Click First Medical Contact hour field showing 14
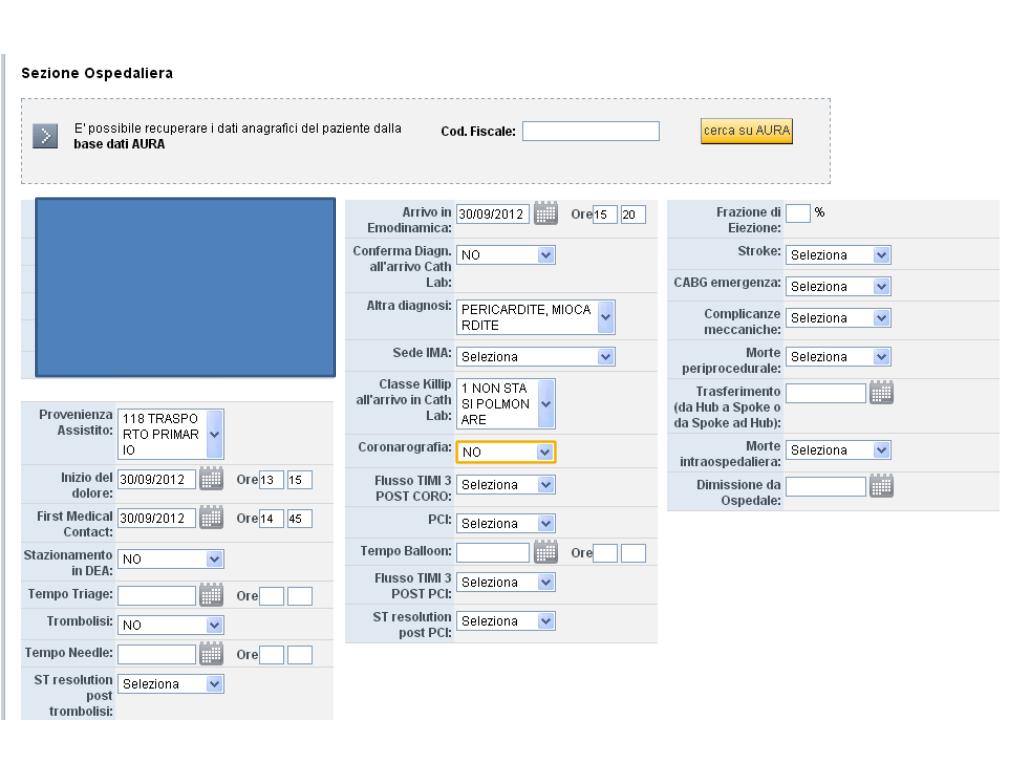Image resolution: width=1024 pixels, height=768 pixels. point(271,519)
